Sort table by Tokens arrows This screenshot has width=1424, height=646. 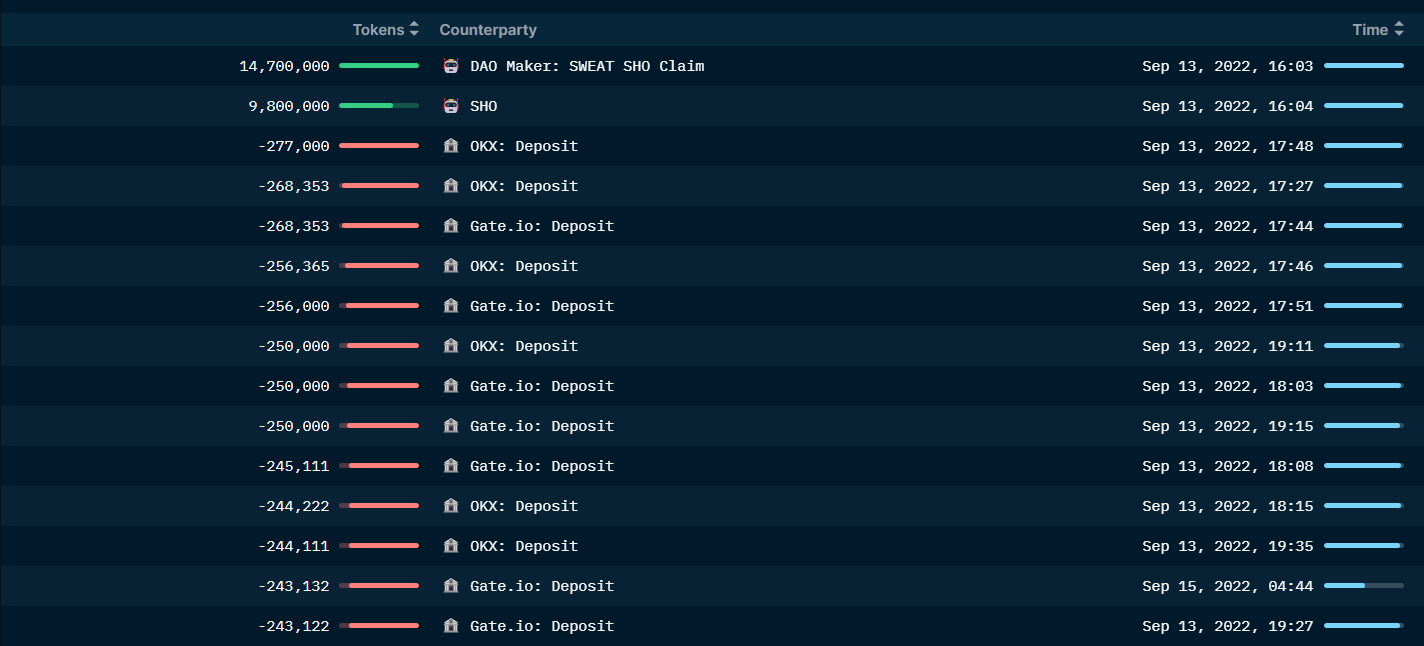point(414,30)
